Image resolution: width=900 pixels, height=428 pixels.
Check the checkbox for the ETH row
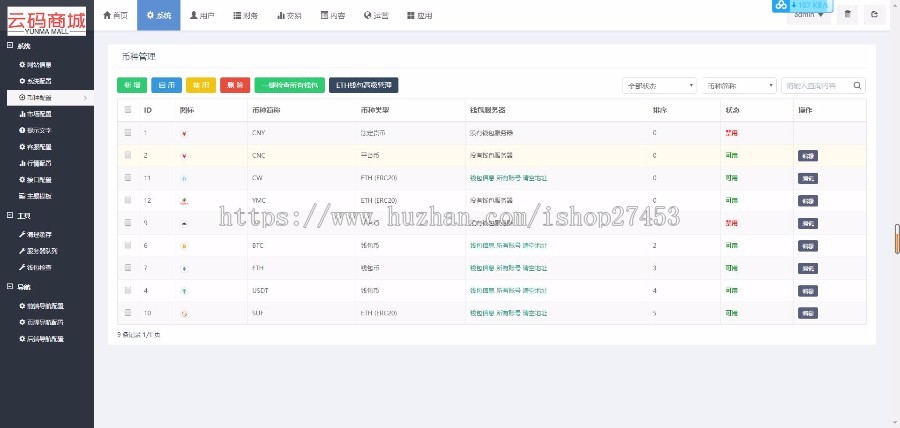(128, 267)
